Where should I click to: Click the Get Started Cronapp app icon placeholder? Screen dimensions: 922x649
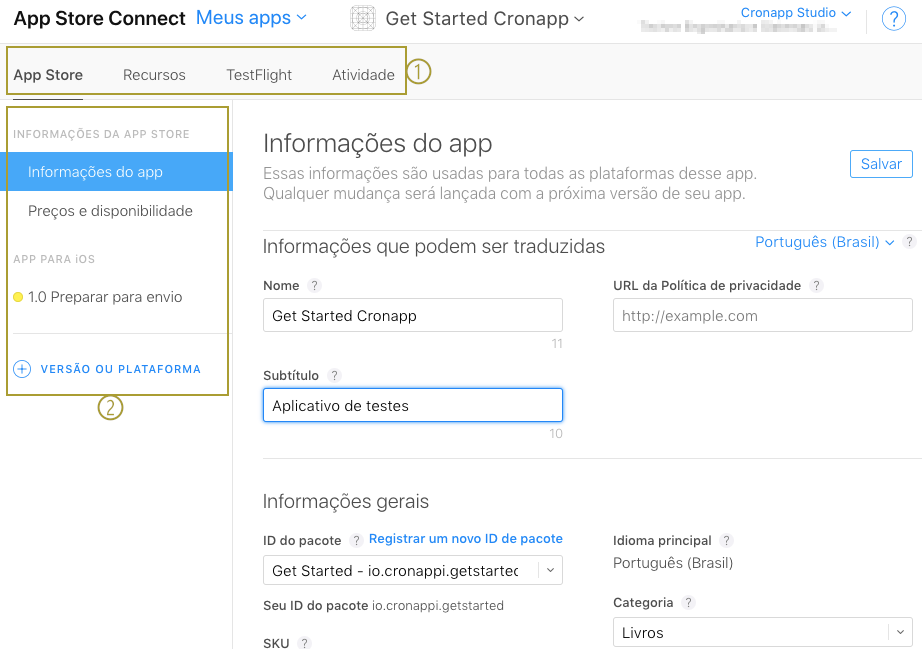(x=363, y=18)
